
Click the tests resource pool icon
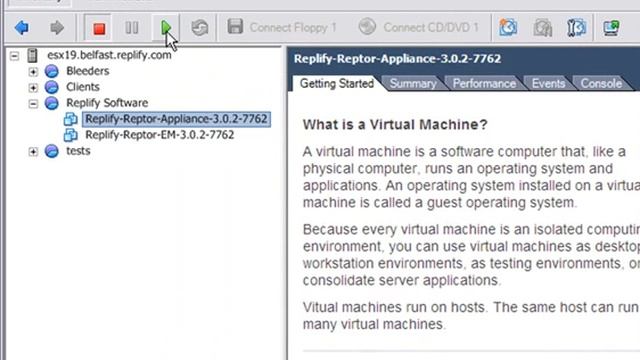51,151
